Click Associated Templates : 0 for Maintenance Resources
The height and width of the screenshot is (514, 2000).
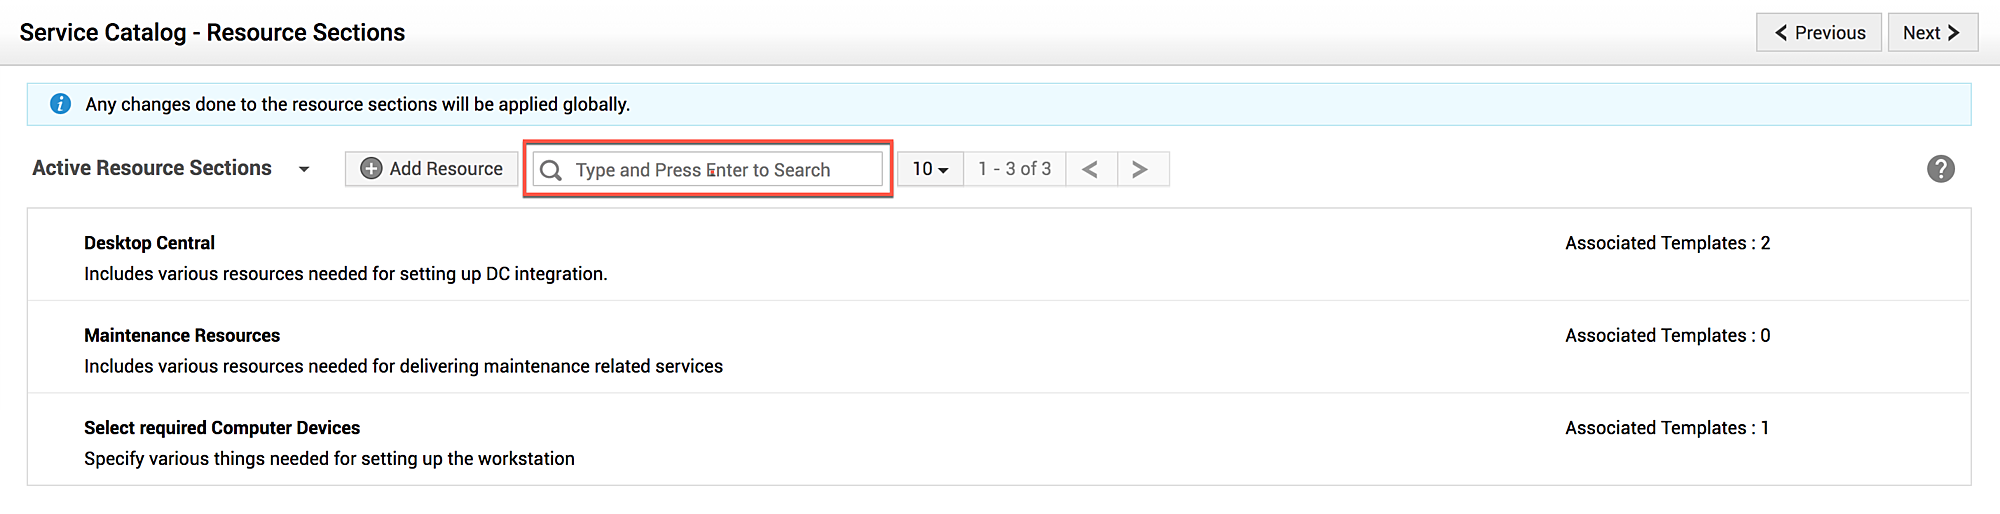click(1667, 335)
